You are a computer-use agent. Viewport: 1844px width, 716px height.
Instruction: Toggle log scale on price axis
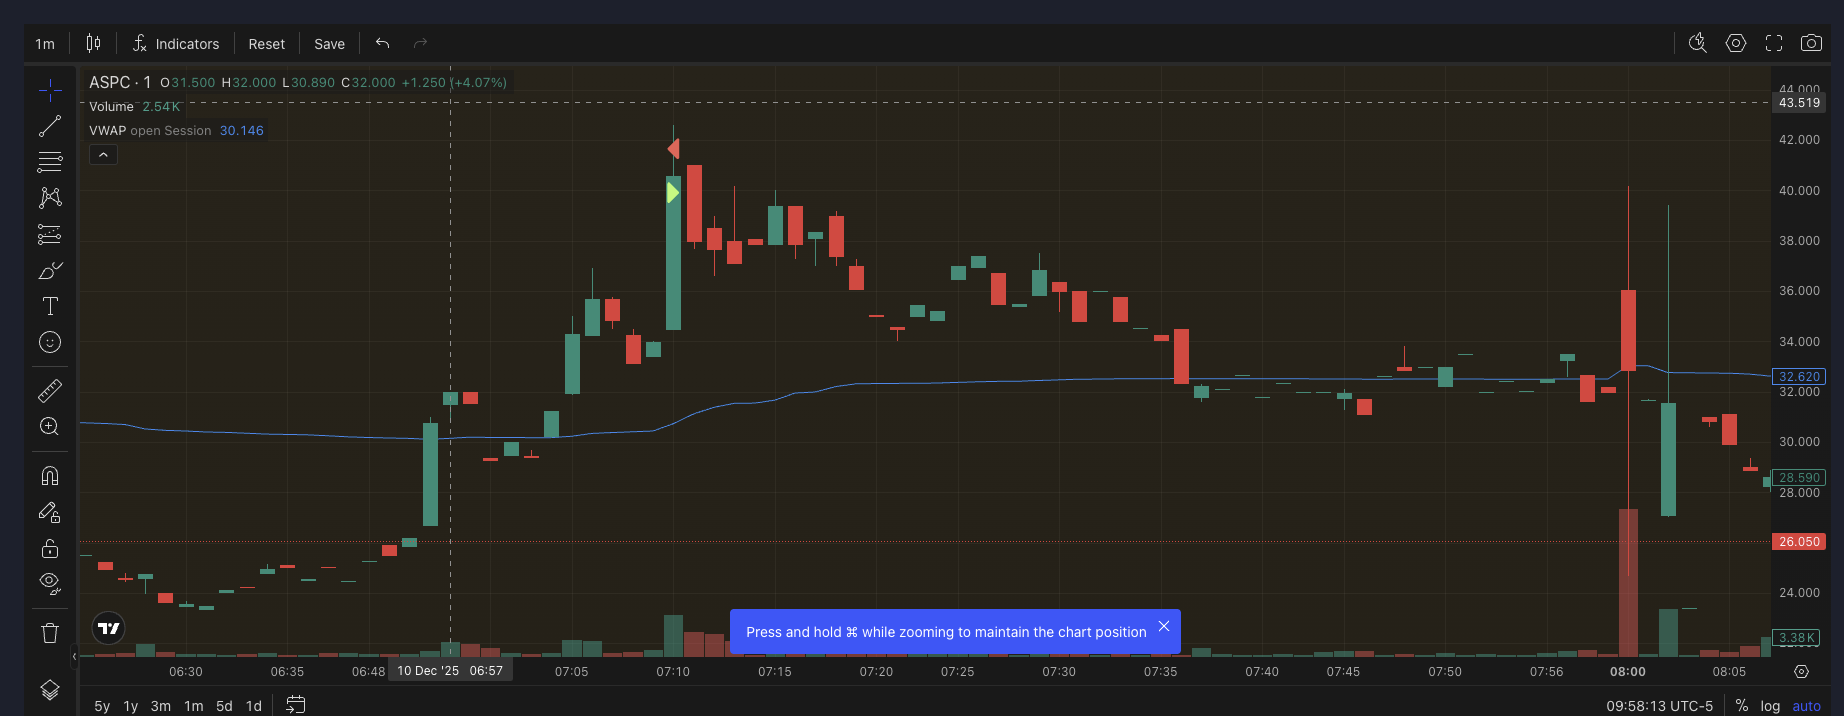1770,706
